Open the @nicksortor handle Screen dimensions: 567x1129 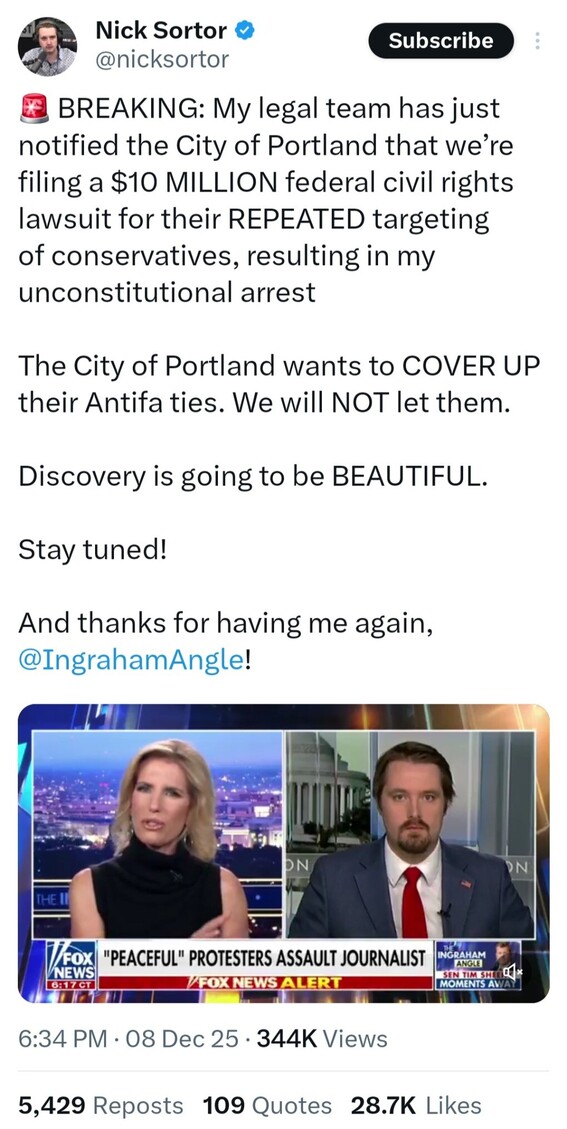click(x=162, y=60)
